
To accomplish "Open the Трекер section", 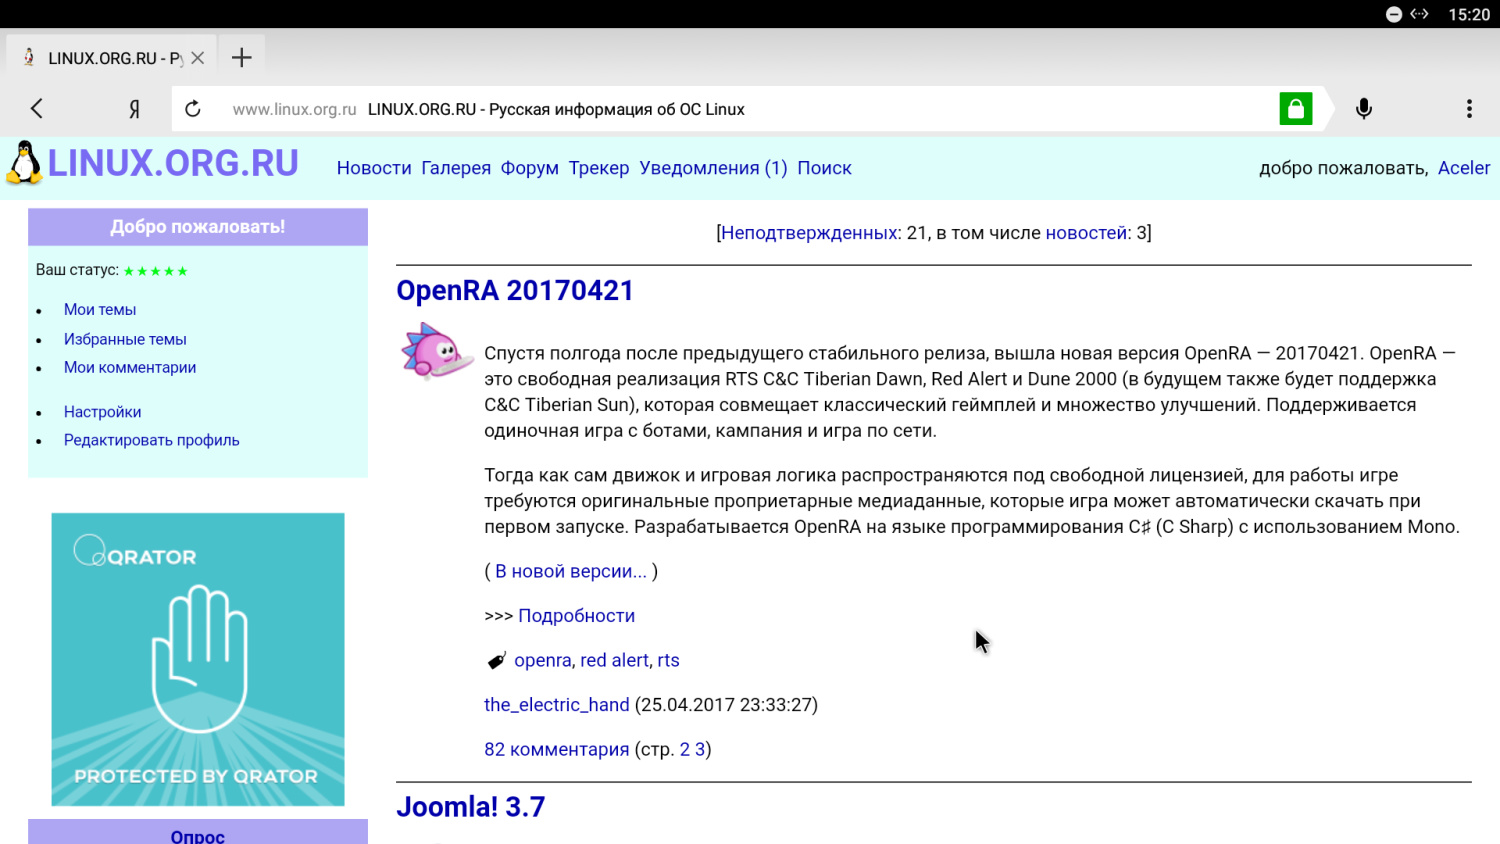I will point(599,168).
